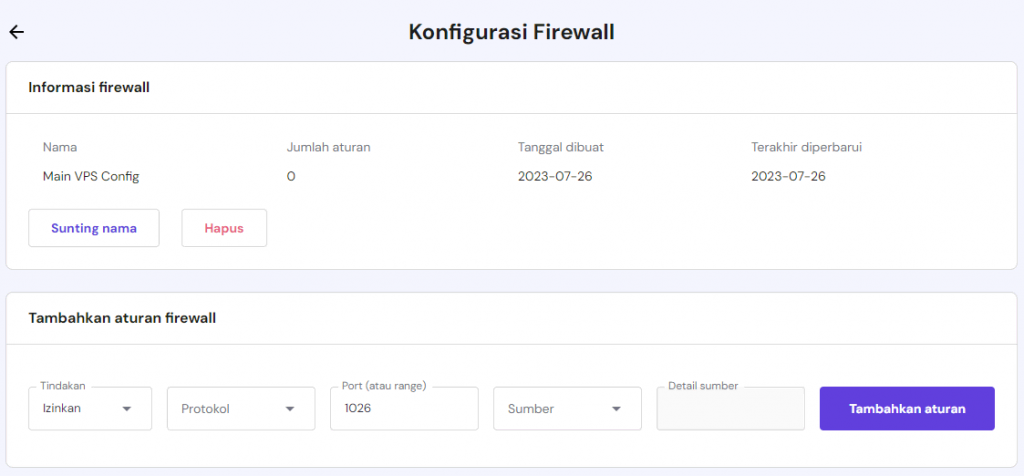Screen dimensions: 1024x476
Task: Click the date under Tanggal dibuat
Action: click(555, 176)
